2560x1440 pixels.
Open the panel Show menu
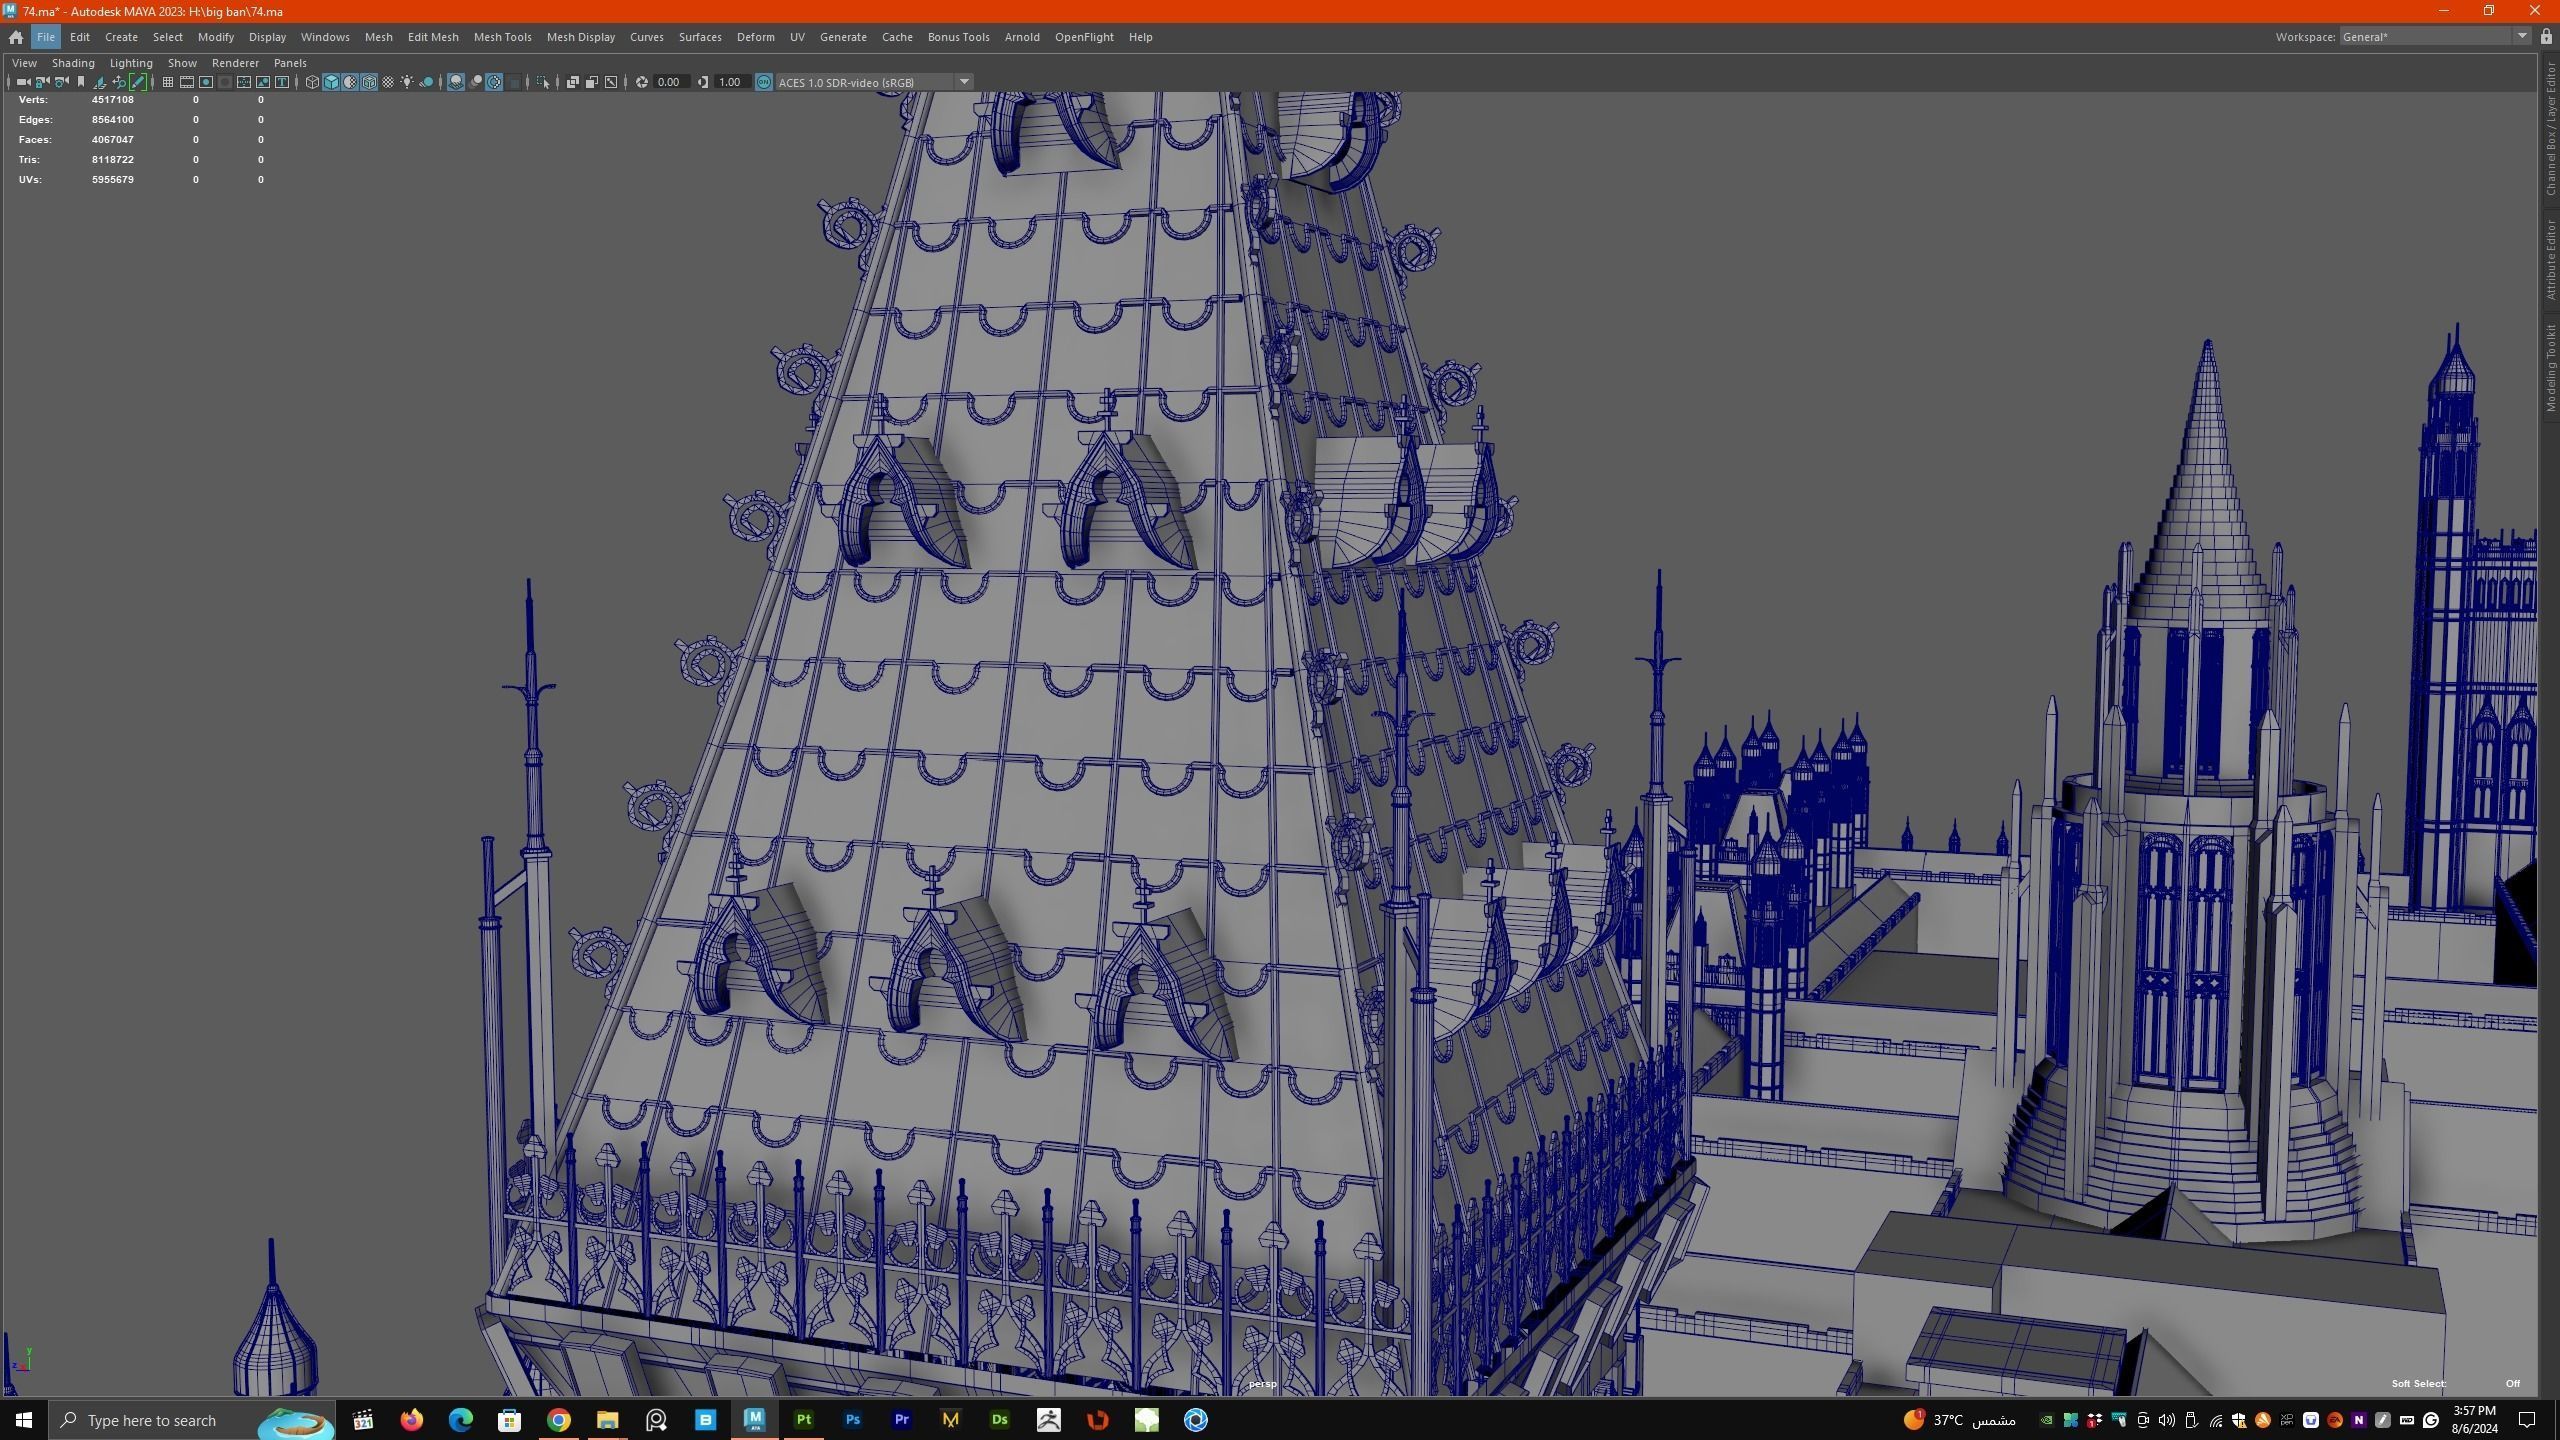pyautogui.click(x=182, y=63)
